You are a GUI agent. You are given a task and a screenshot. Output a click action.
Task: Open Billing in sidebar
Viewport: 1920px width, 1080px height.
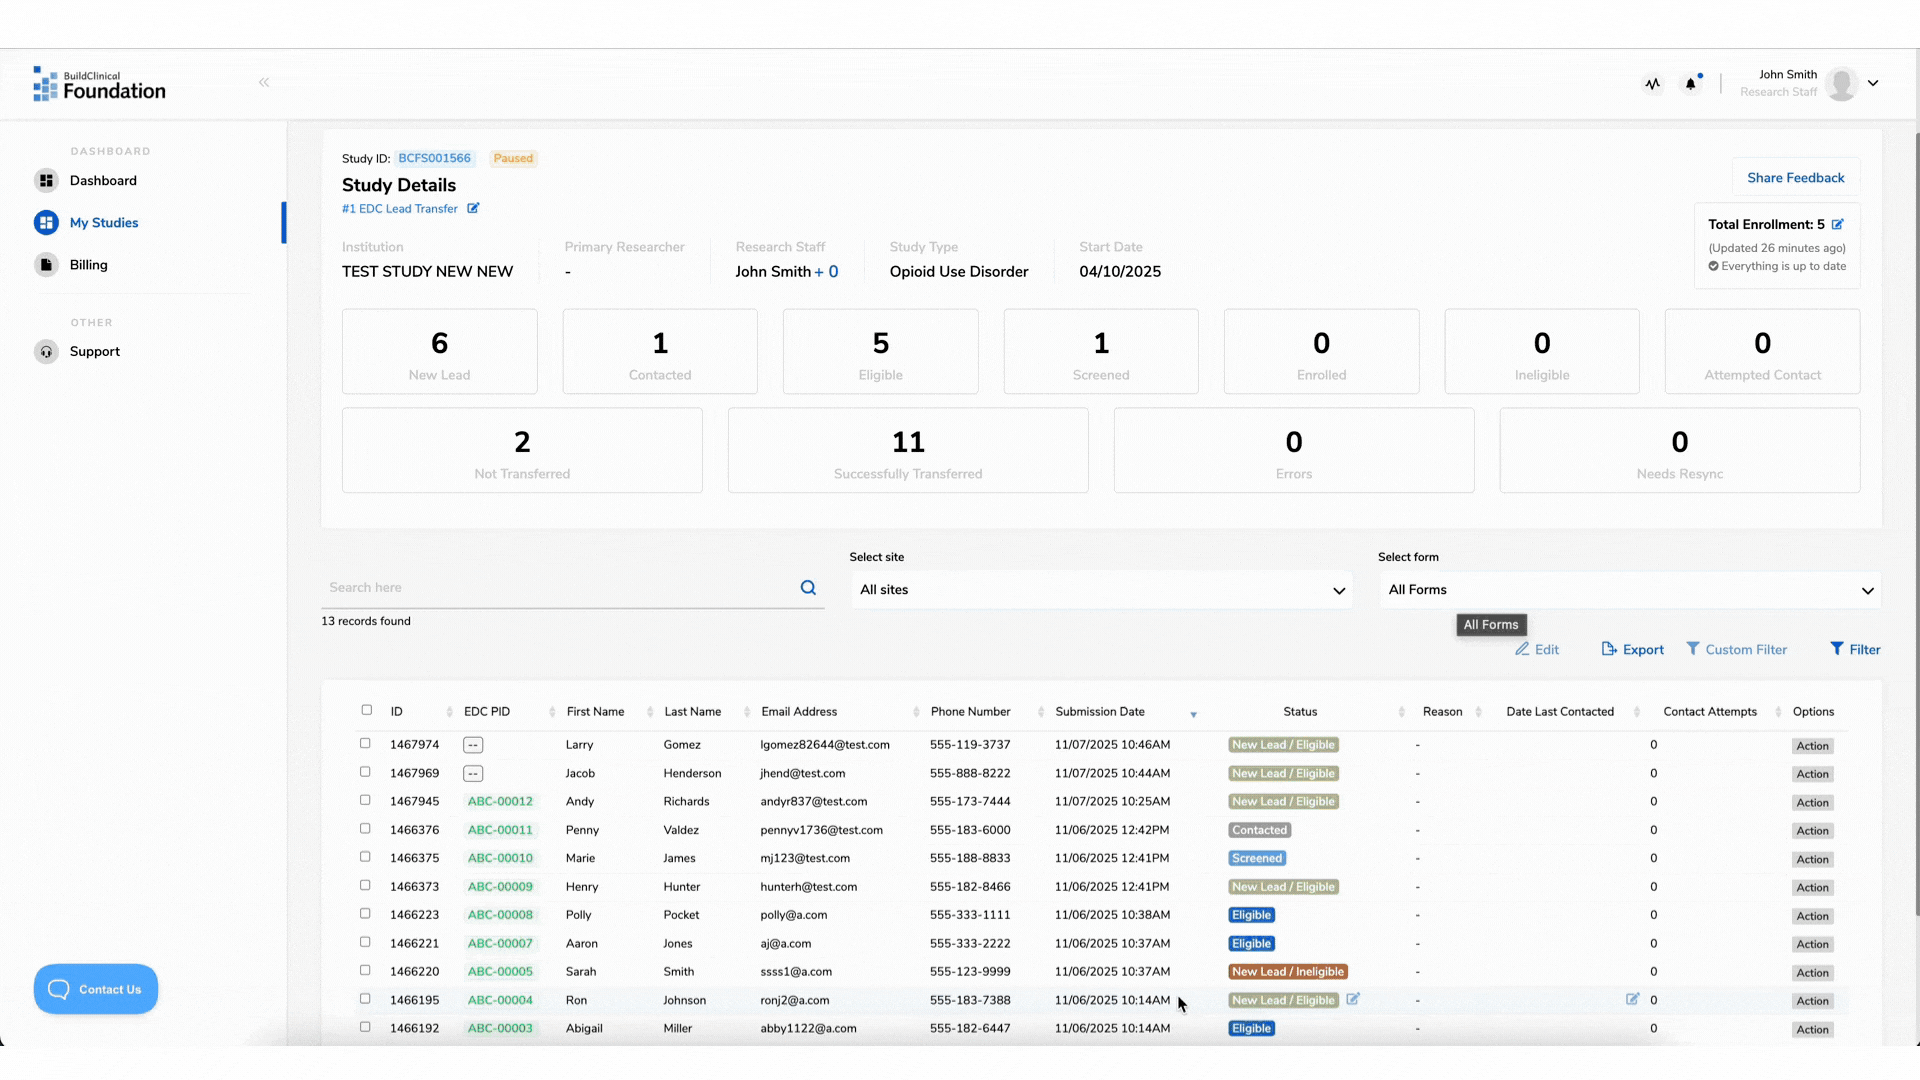click(x=88, y=265)
